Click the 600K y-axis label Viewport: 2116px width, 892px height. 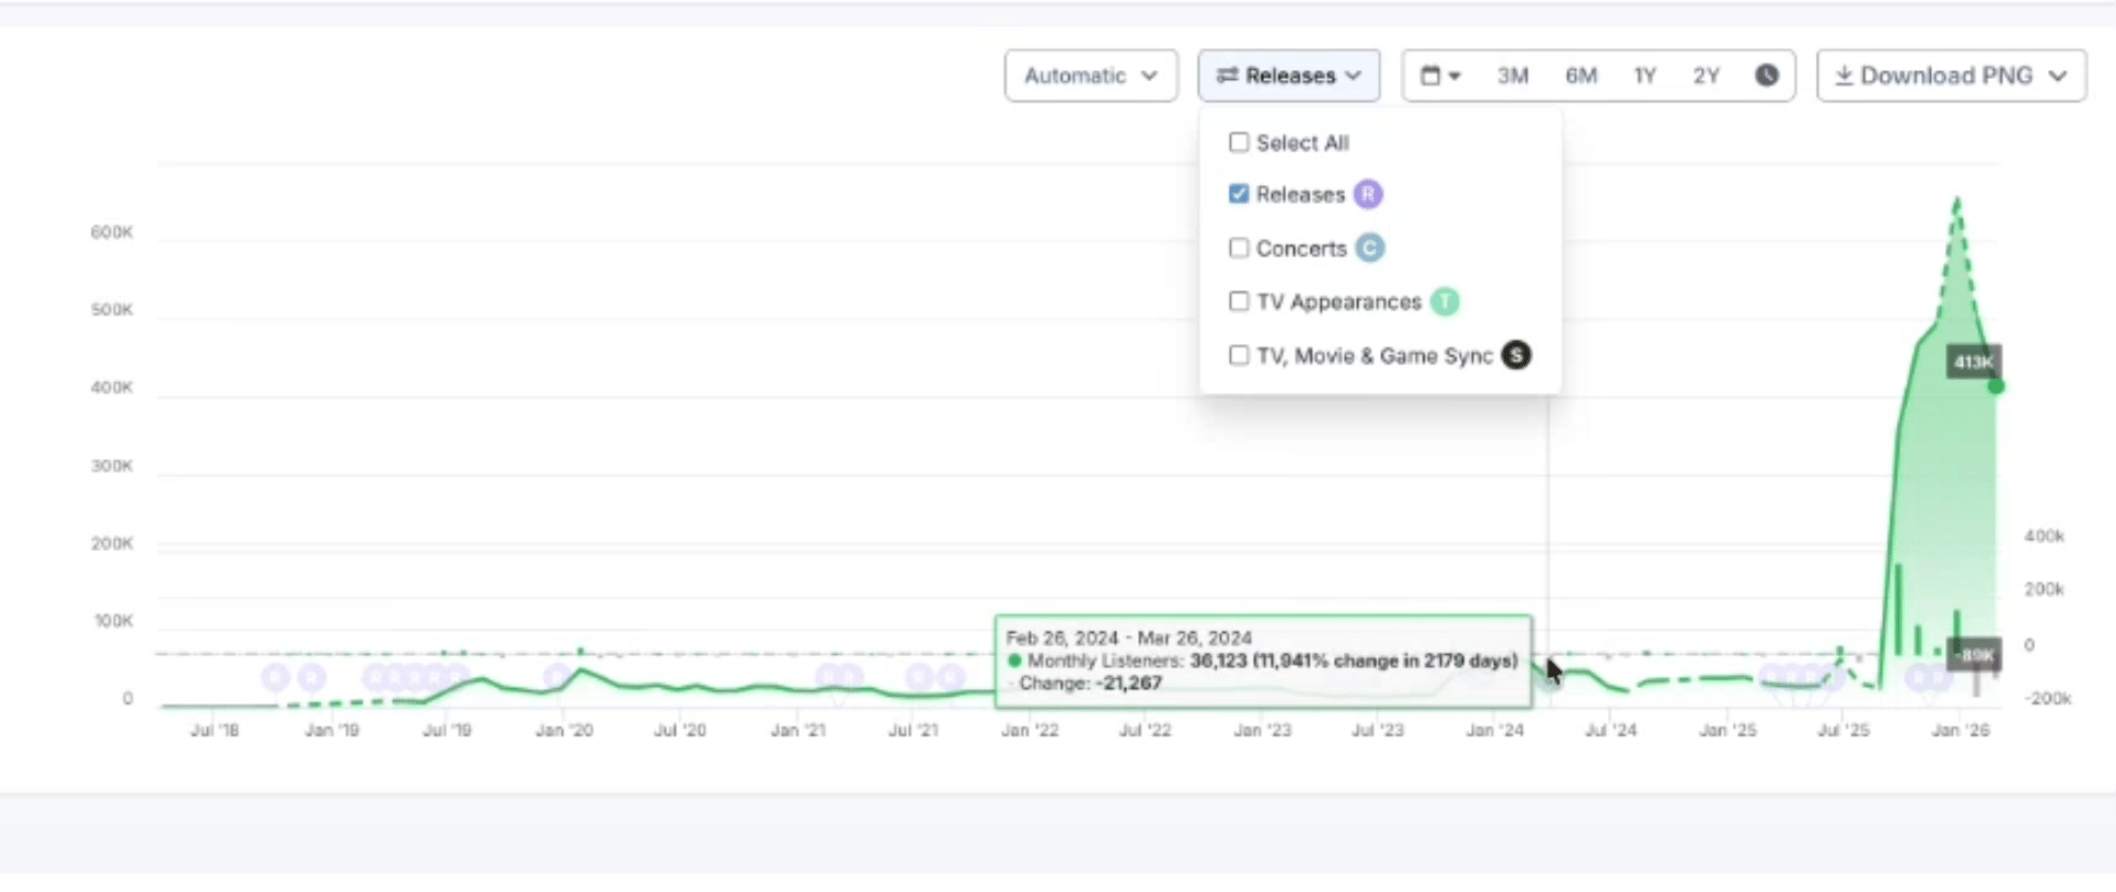(111, 232)
